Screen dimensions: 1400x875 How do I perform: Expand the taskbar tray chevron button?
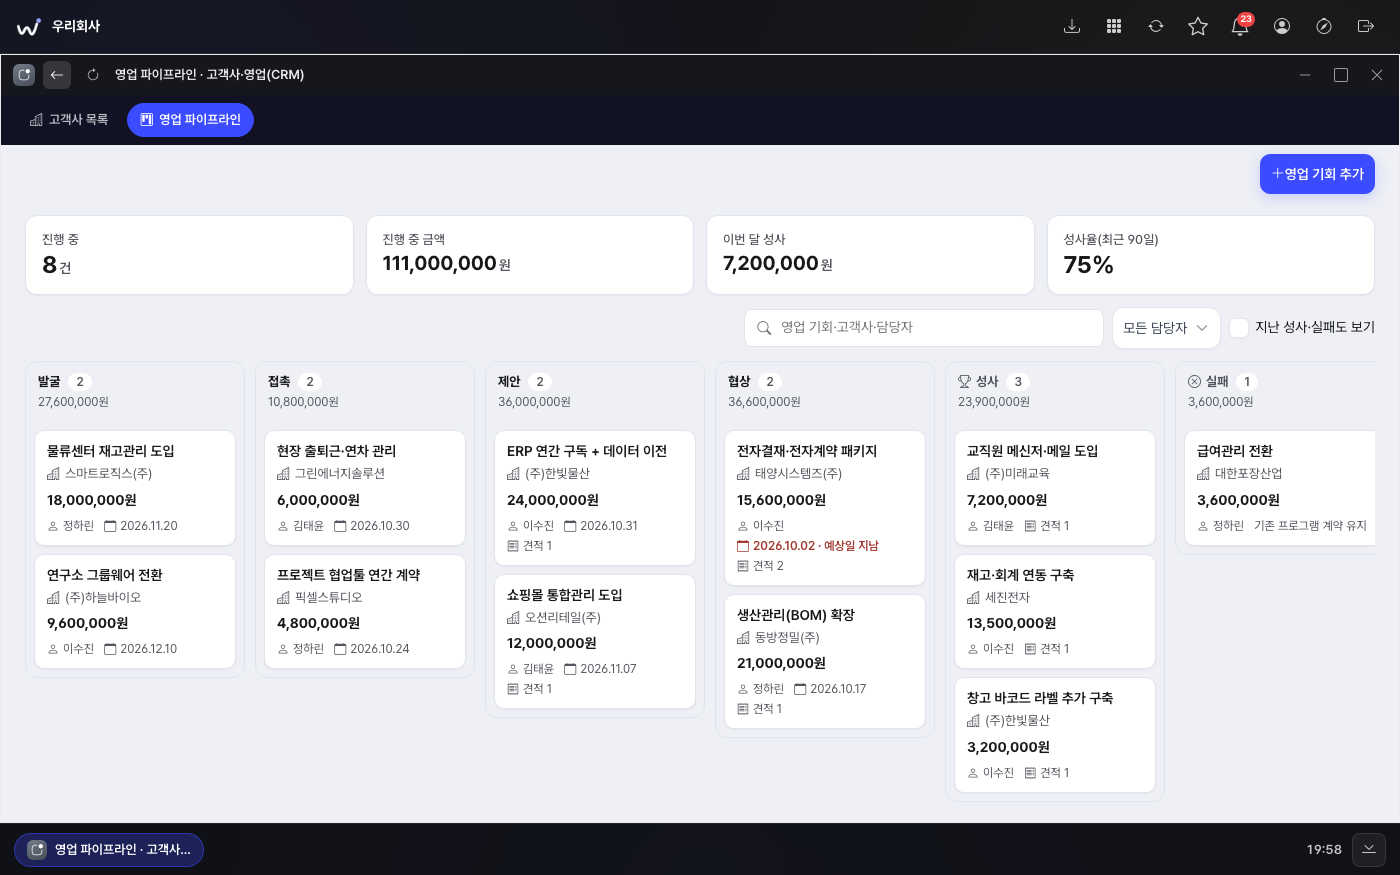click(x=1369, y=849)
